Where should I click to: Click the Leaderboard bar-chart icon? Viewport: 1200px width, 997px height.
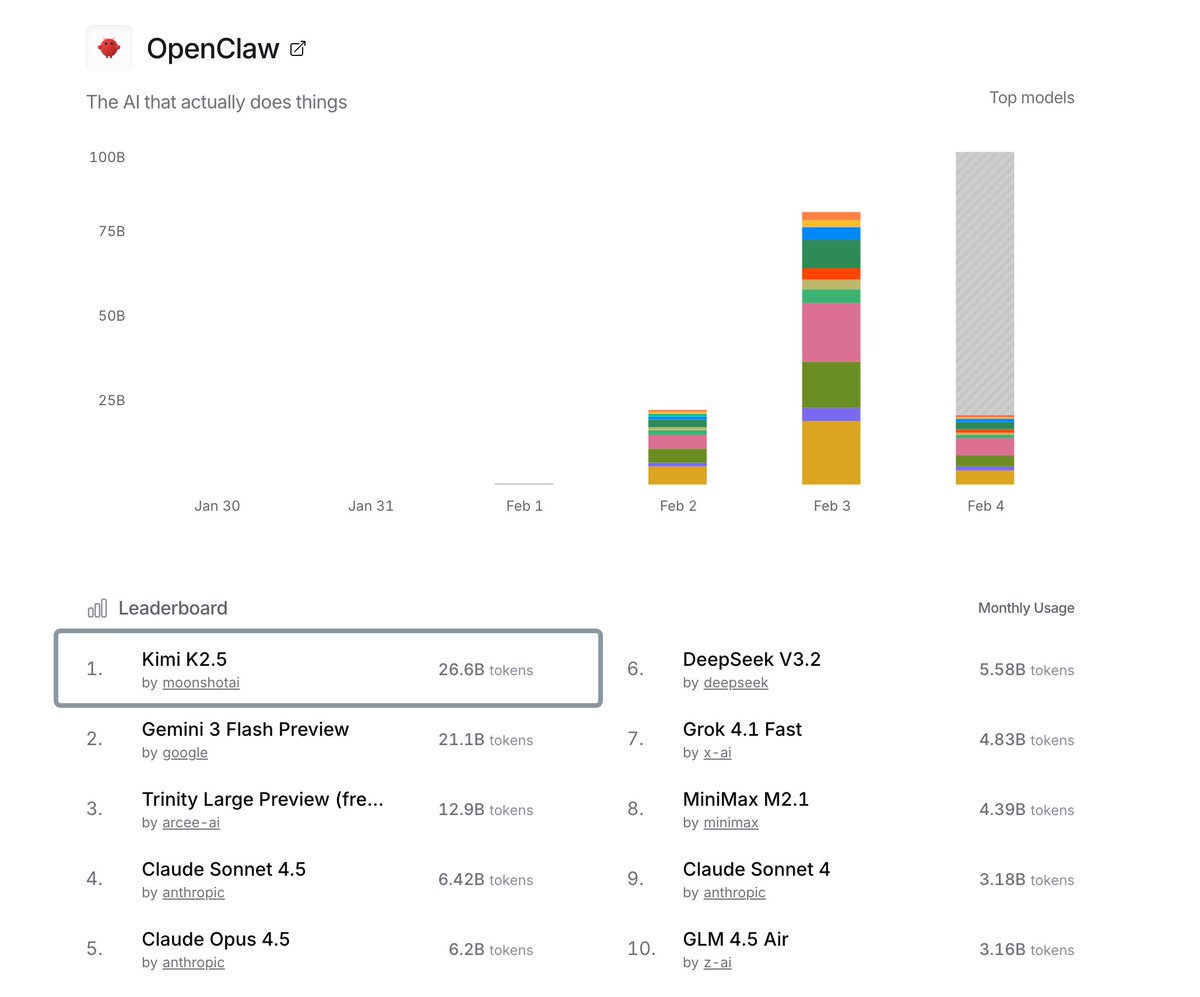(97, 607)
